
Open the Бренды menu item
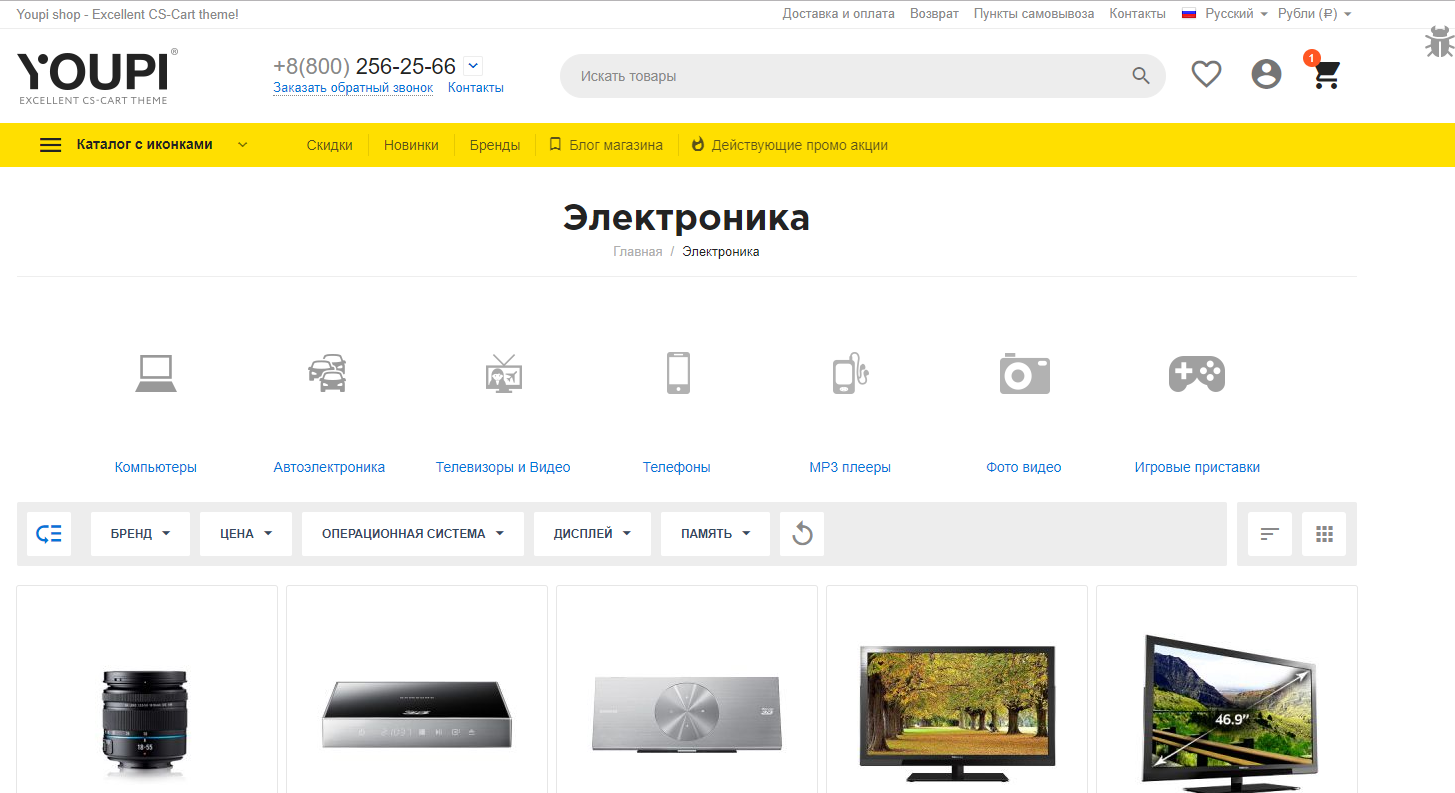tap(494, 145)
